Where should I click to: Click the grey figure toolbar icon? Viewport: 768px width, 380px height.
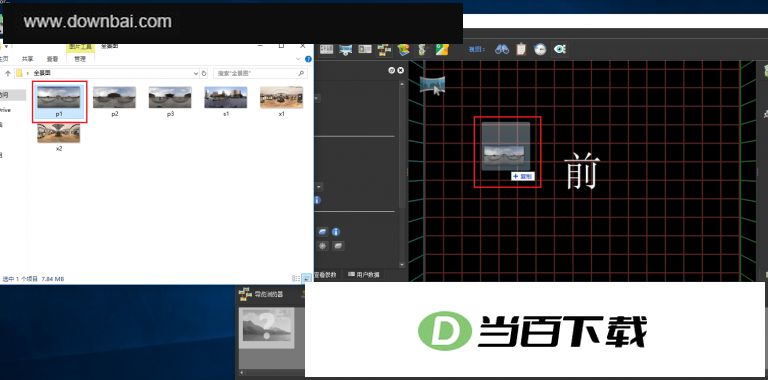pos(422,49)
